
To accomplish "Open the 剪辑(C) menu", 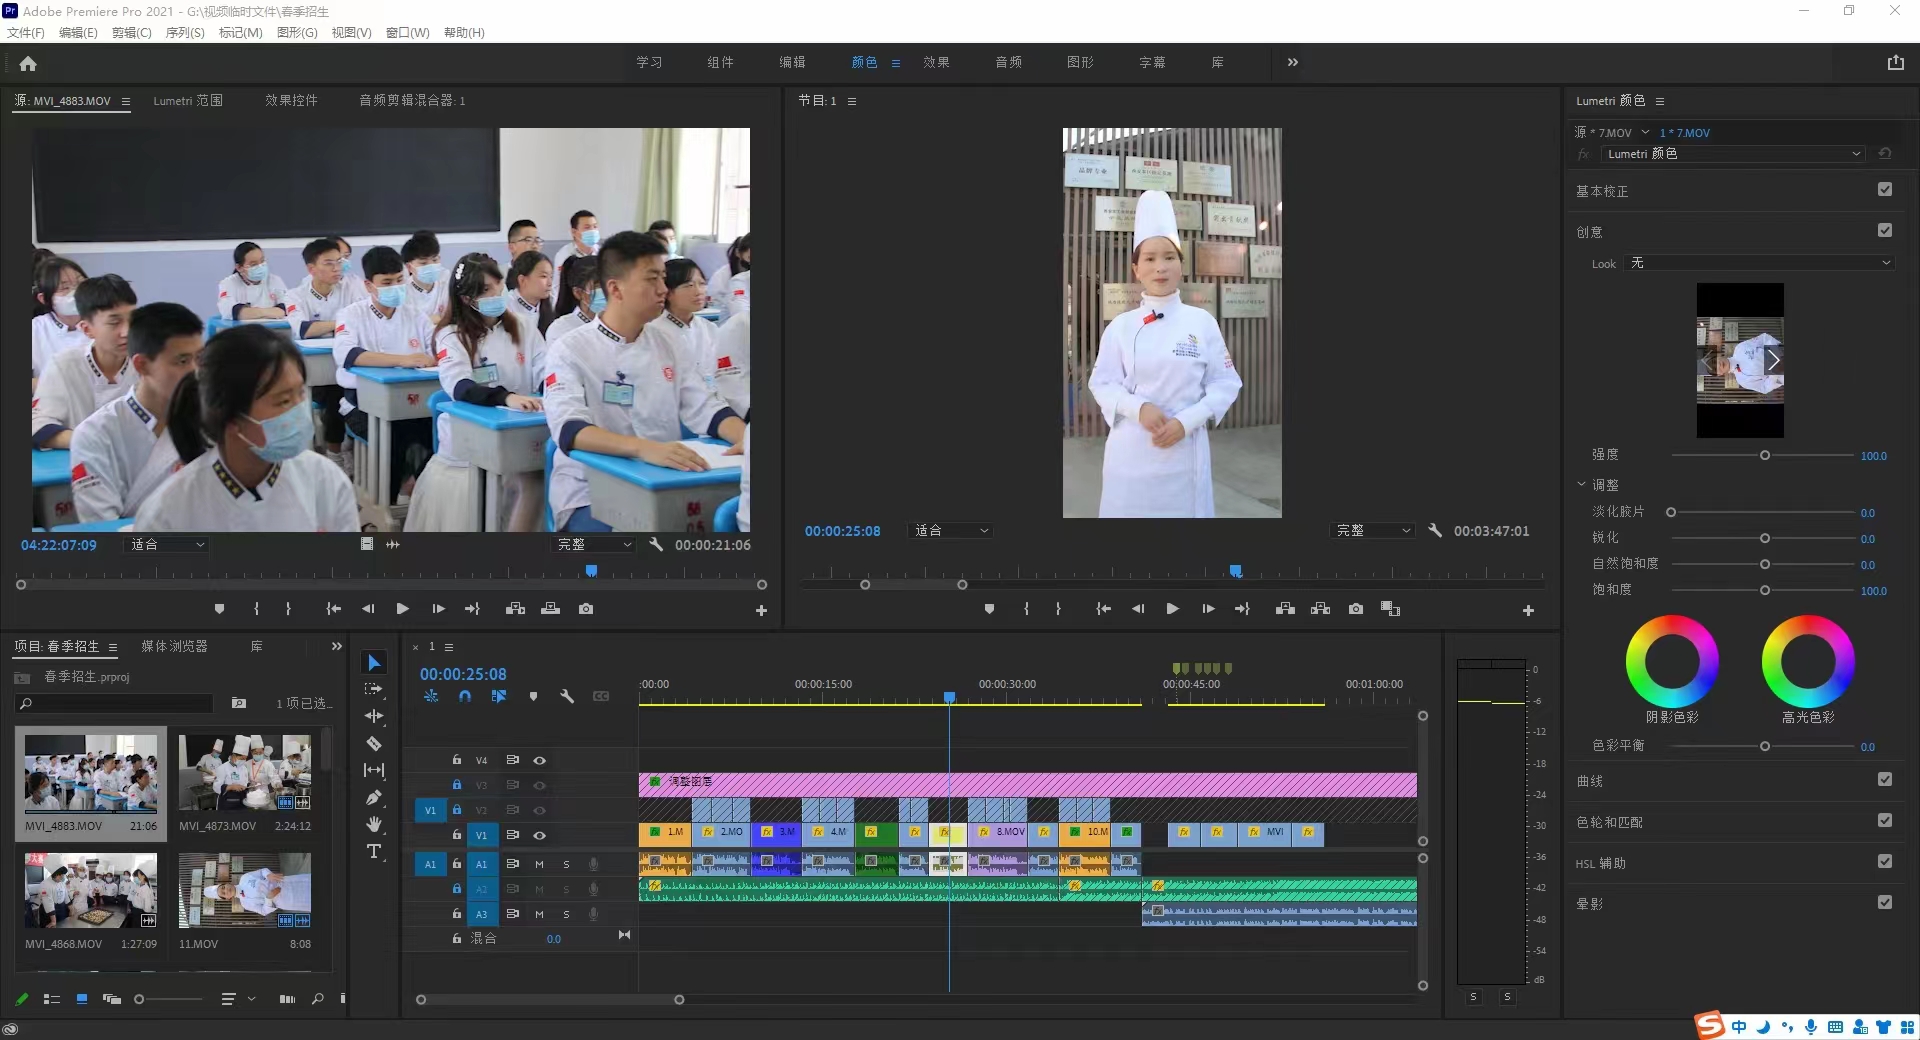I will tap(131, 33).
